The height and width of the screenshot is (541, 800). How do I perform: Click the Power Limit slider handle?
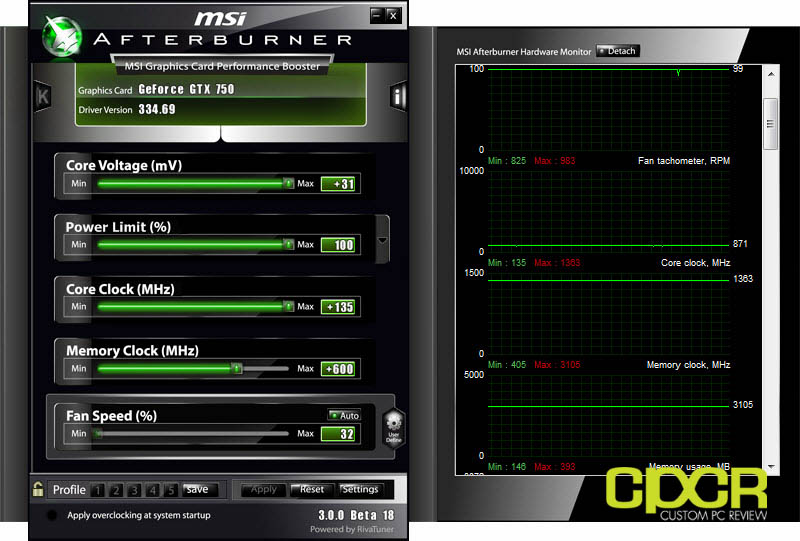288,244
